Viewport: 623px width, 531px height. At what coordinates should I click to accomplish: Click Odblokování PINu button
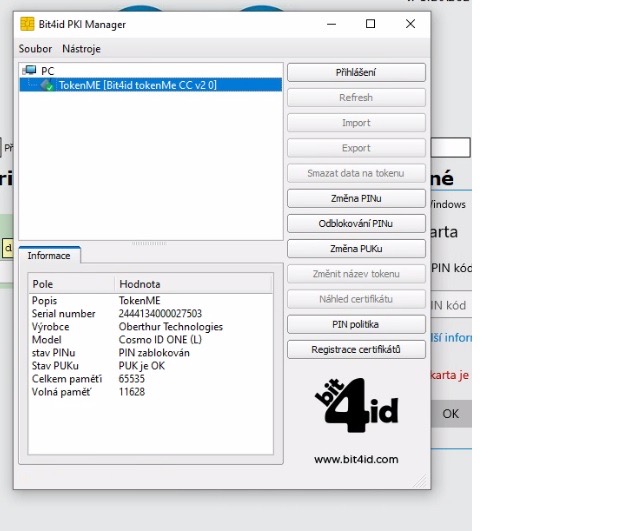click(x=356, y=223)
